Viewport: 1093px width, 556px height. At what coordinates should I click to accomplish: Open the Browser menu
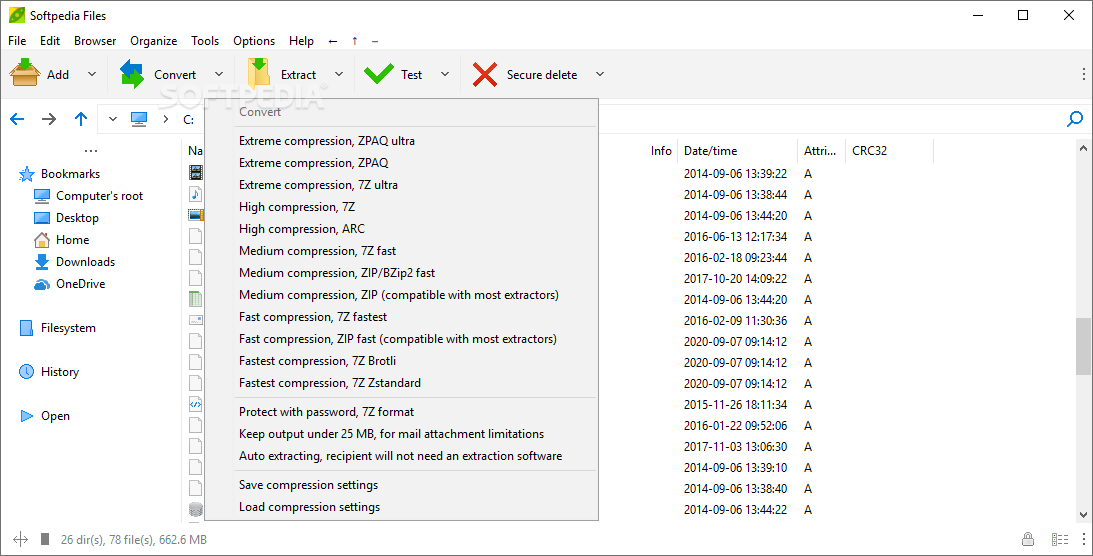95,40
